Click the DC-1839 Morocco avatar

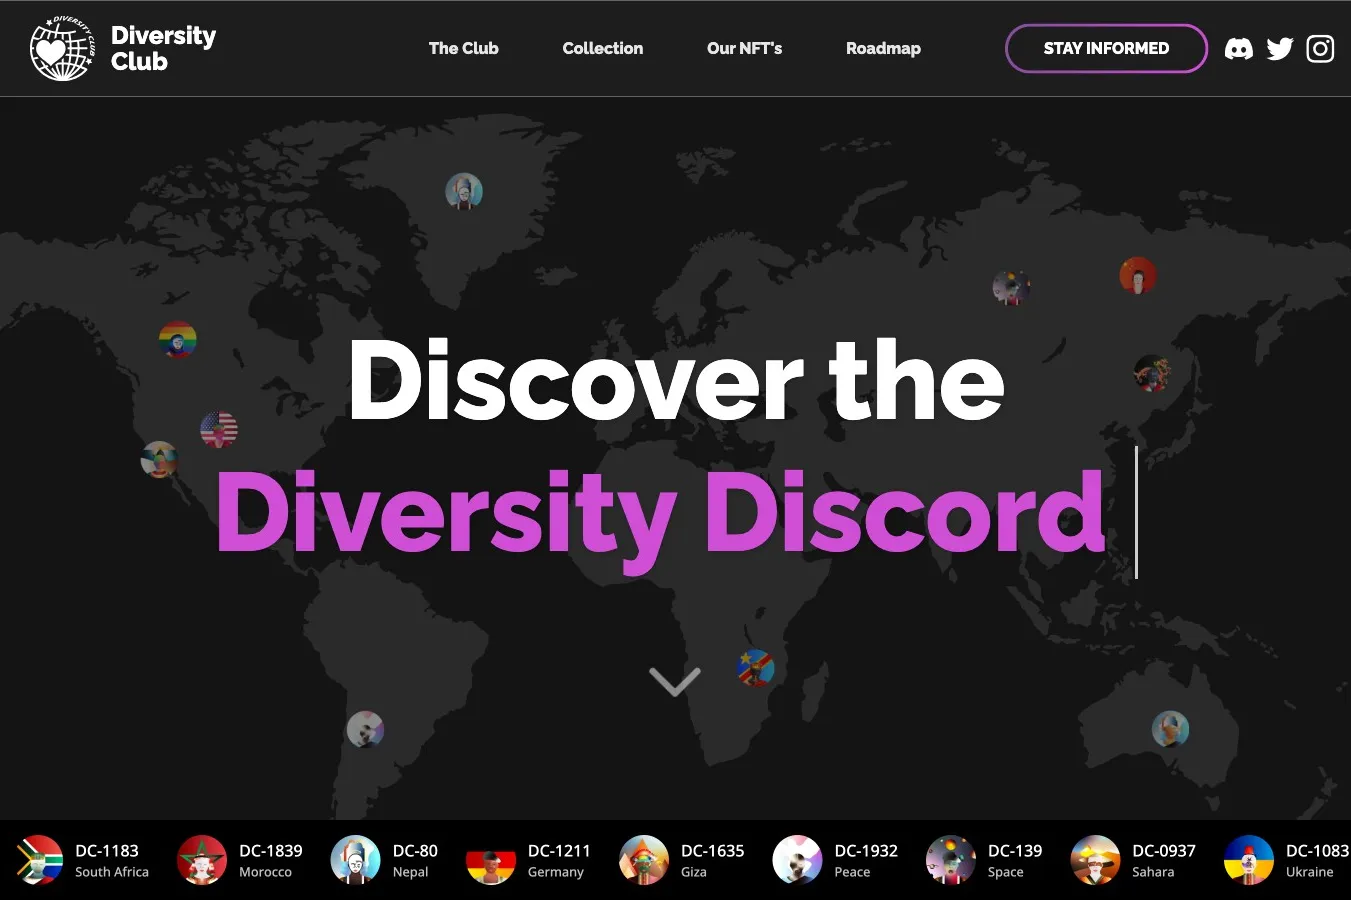click(x=202, y=860)
